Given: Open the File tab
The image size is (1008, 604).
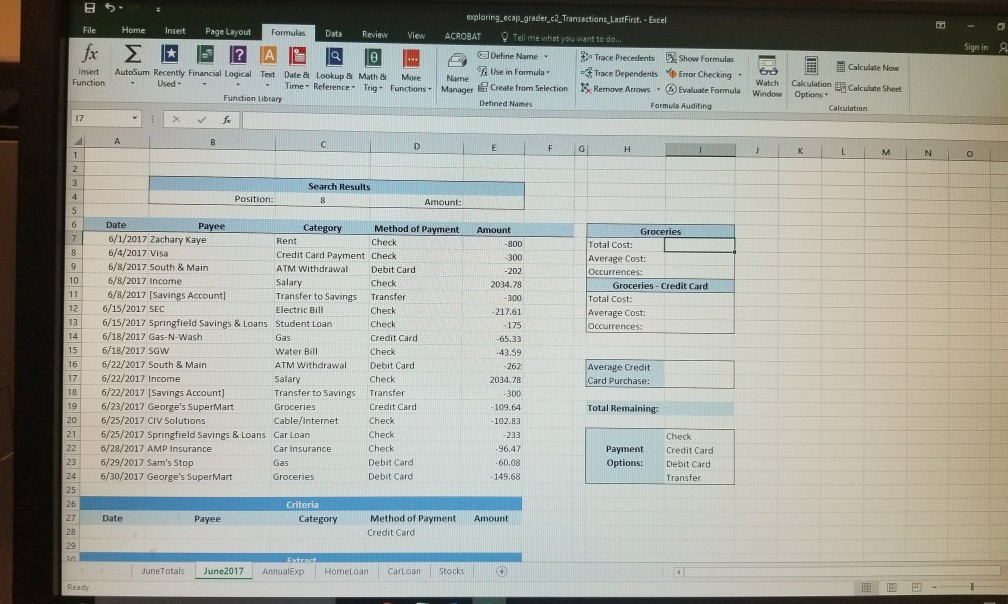Looking at the screenshot, I should [x=89, y=30].
